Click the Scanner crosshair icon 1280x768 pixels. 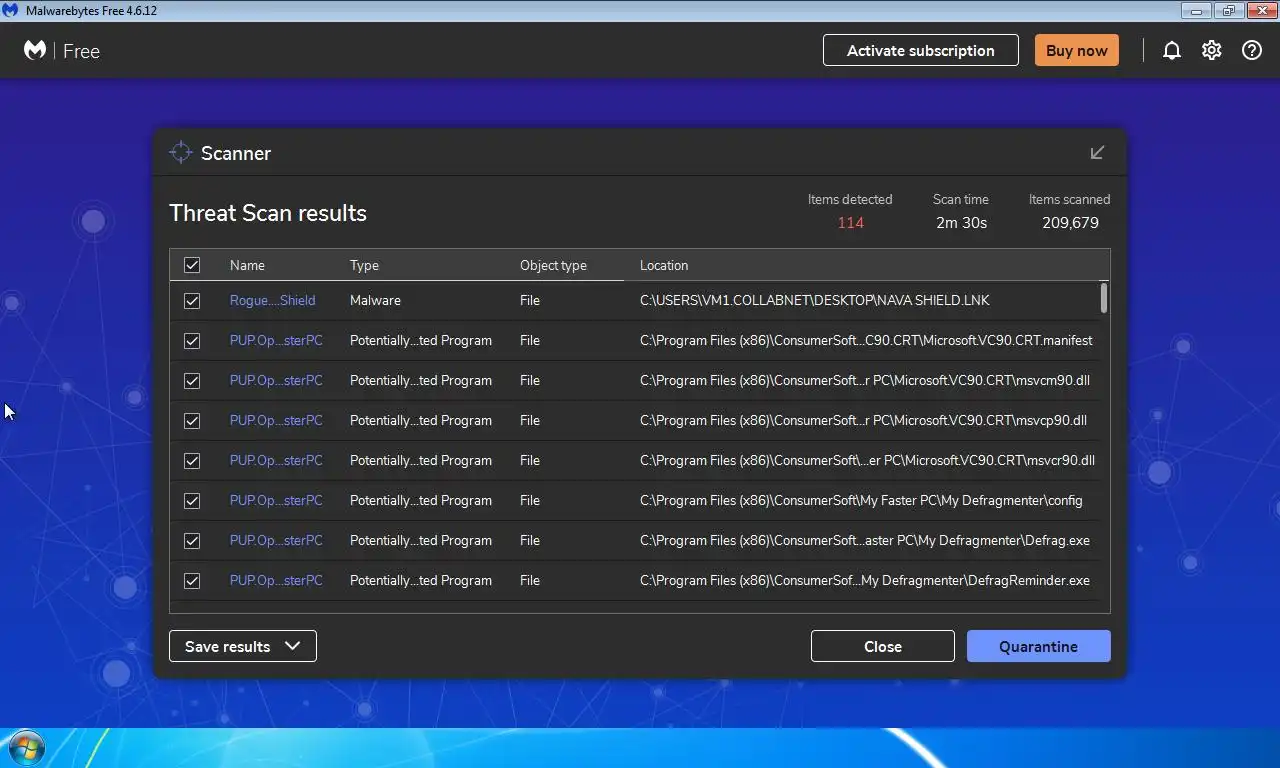click(x=180, y=152)
